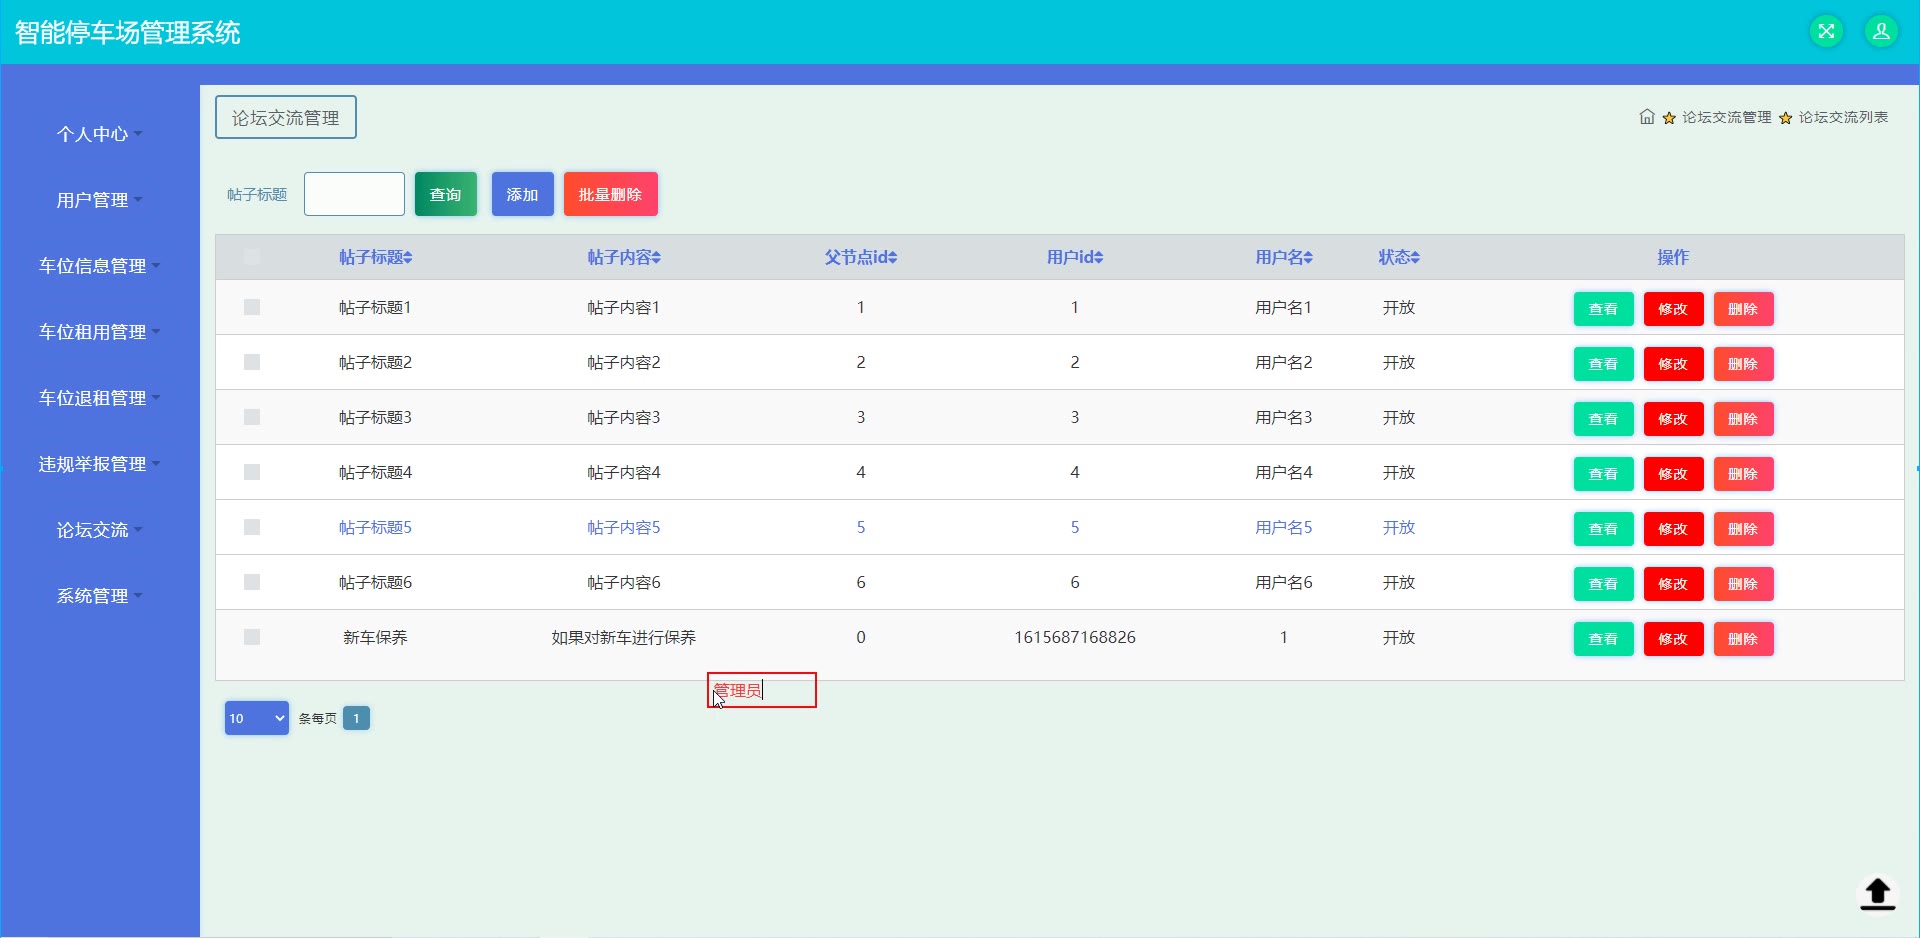Image resolution: width=1920 pixels, height=938 pixels.
Task: Sort table by 帖子内容 column
Action: pyautogui.click(x=624, y=257)
